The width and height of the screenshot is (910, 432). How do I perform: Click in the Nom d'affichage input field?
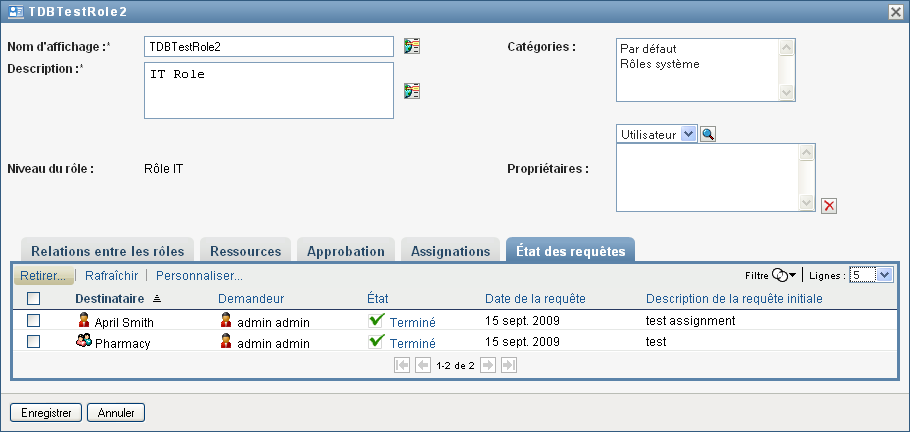click(269, 47)
